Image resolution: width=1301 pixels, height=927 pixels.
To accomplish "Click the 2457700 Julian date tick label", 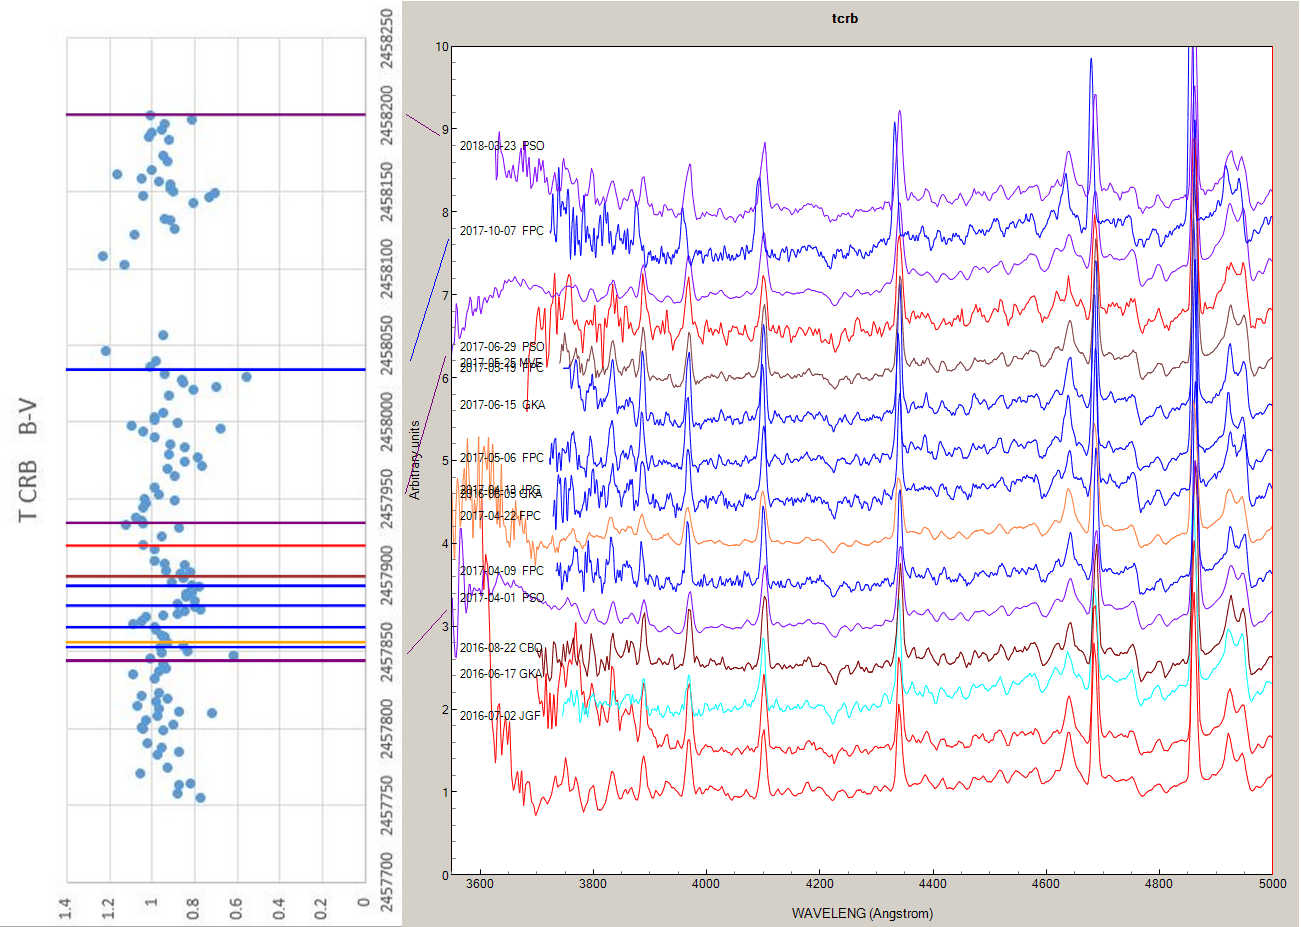I will [x=388, y=882].
